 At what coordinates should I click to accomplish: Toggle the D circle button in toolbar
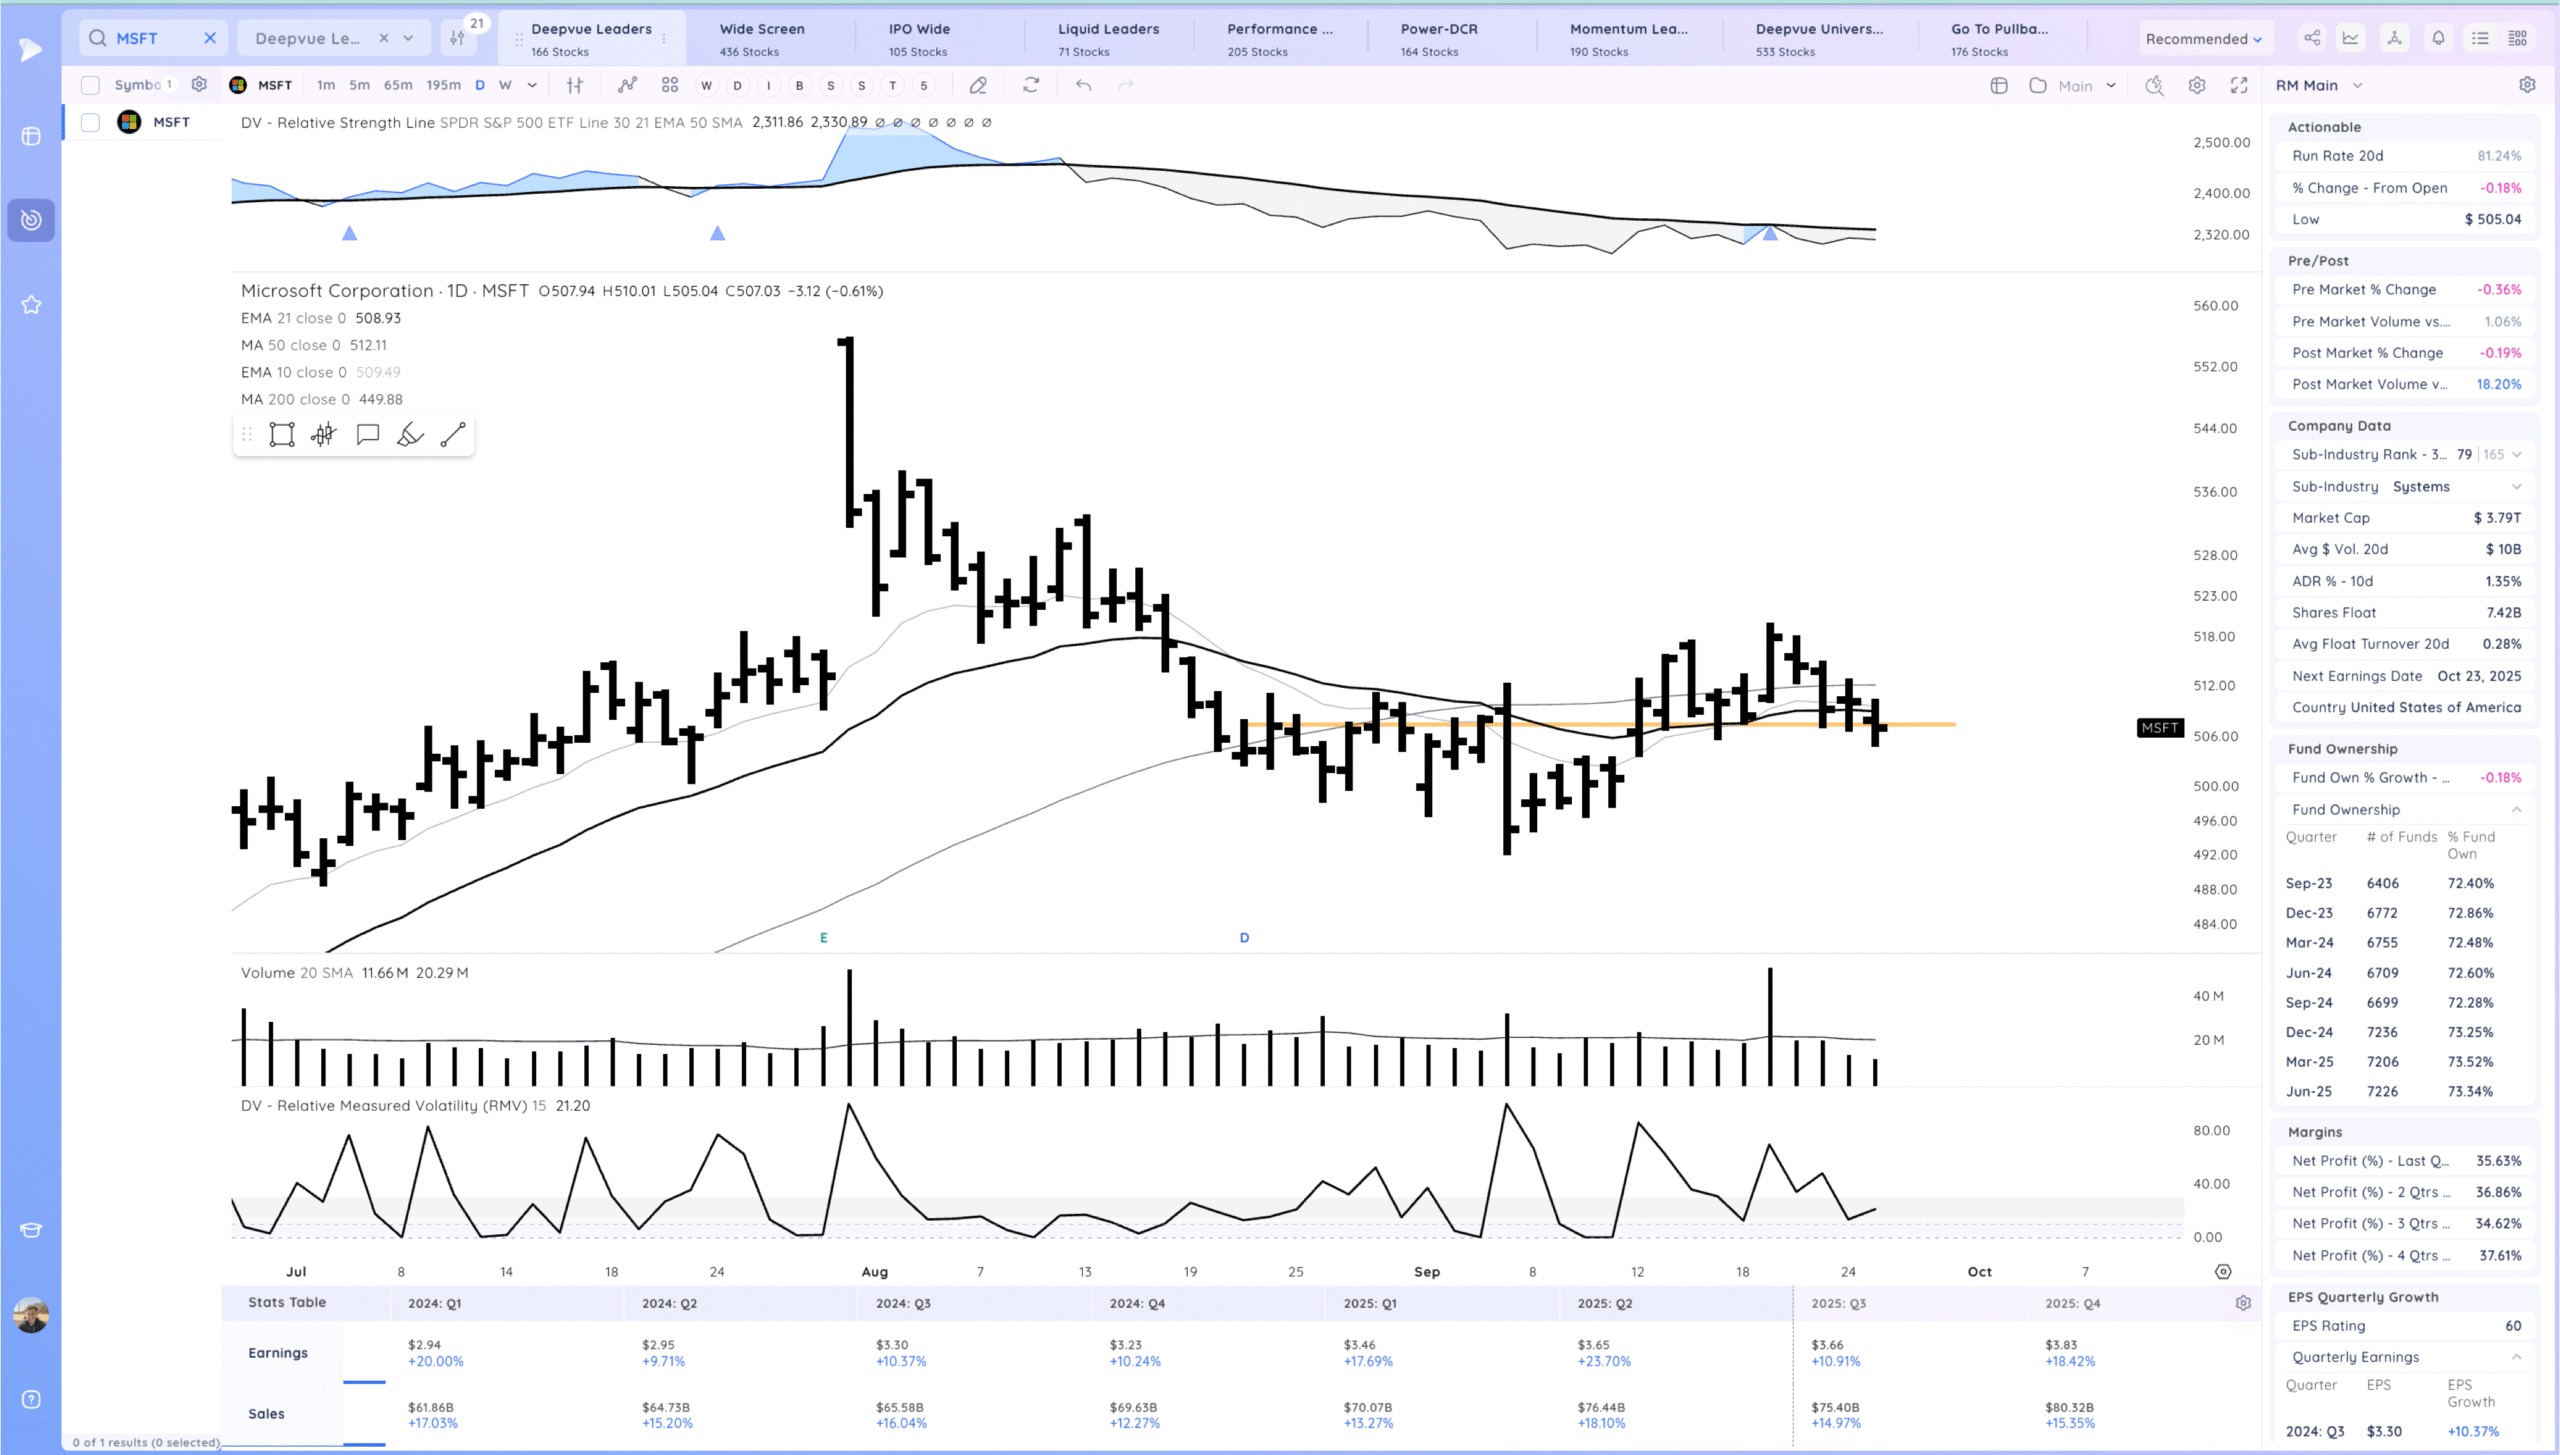tap(737, 85)
